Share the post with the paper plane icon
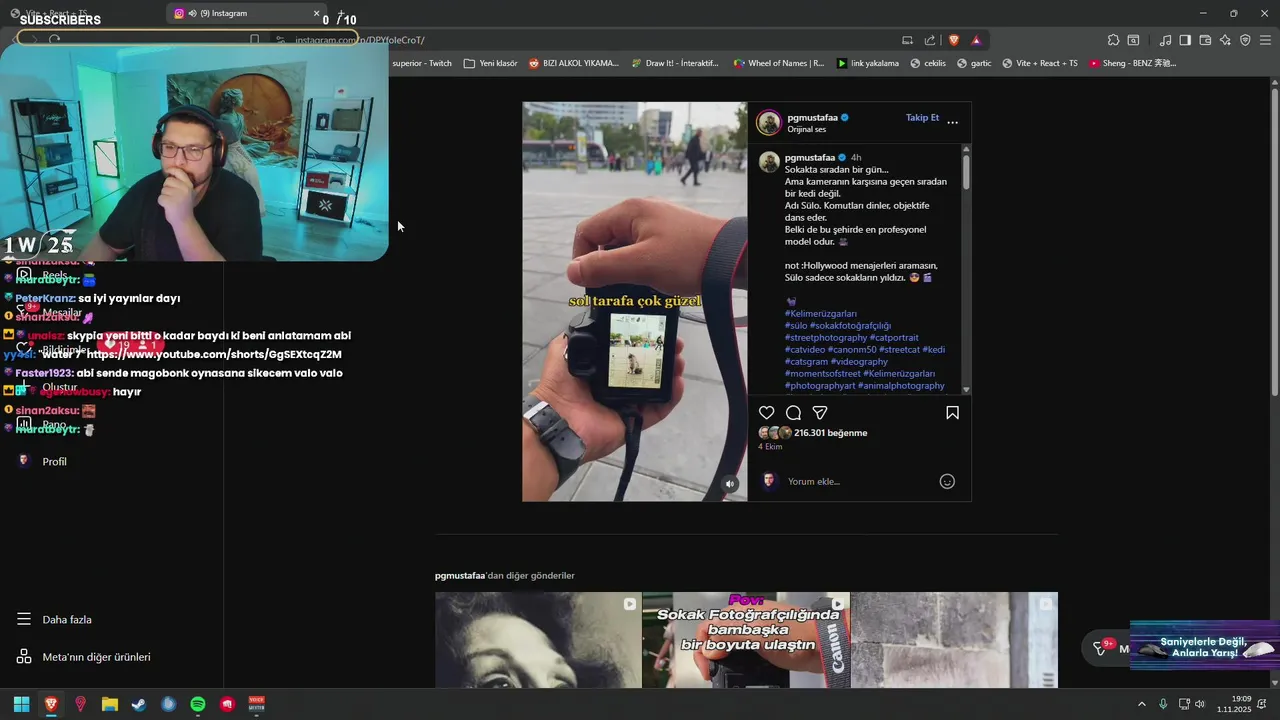Screen dimensions: 1280x720 [820, 413]
